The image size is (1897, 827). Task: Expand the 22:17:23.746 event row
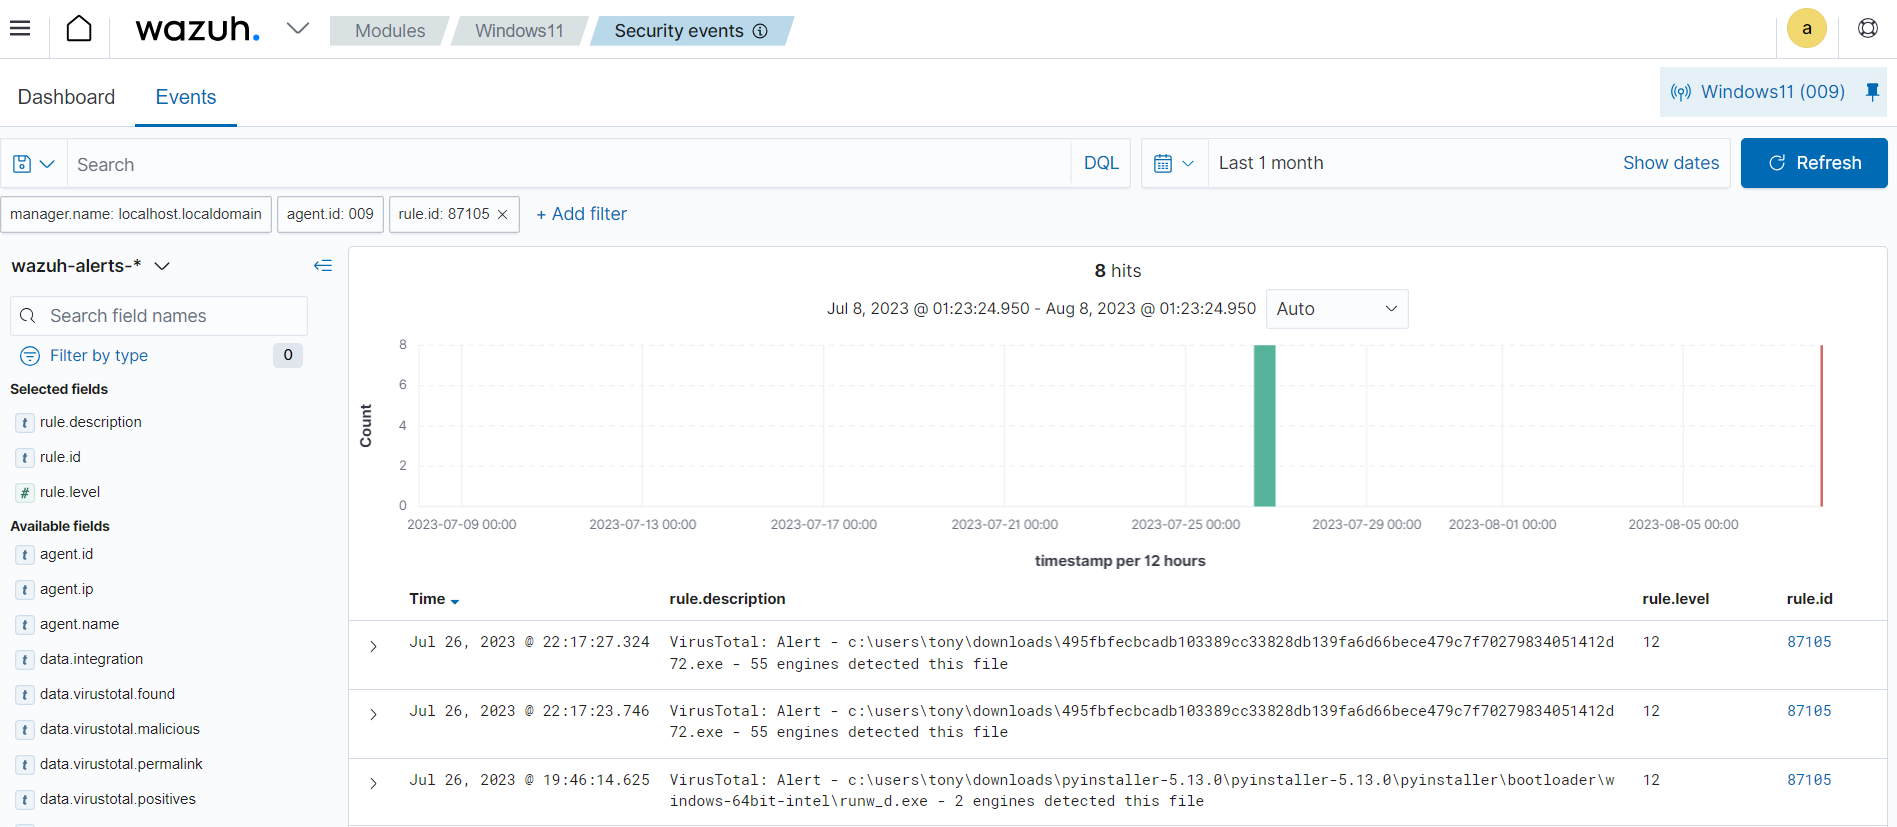(x=373, y=715)
